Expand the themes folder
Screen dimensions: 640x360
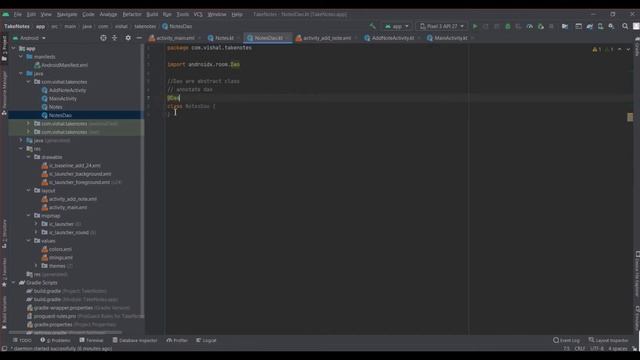36,266
